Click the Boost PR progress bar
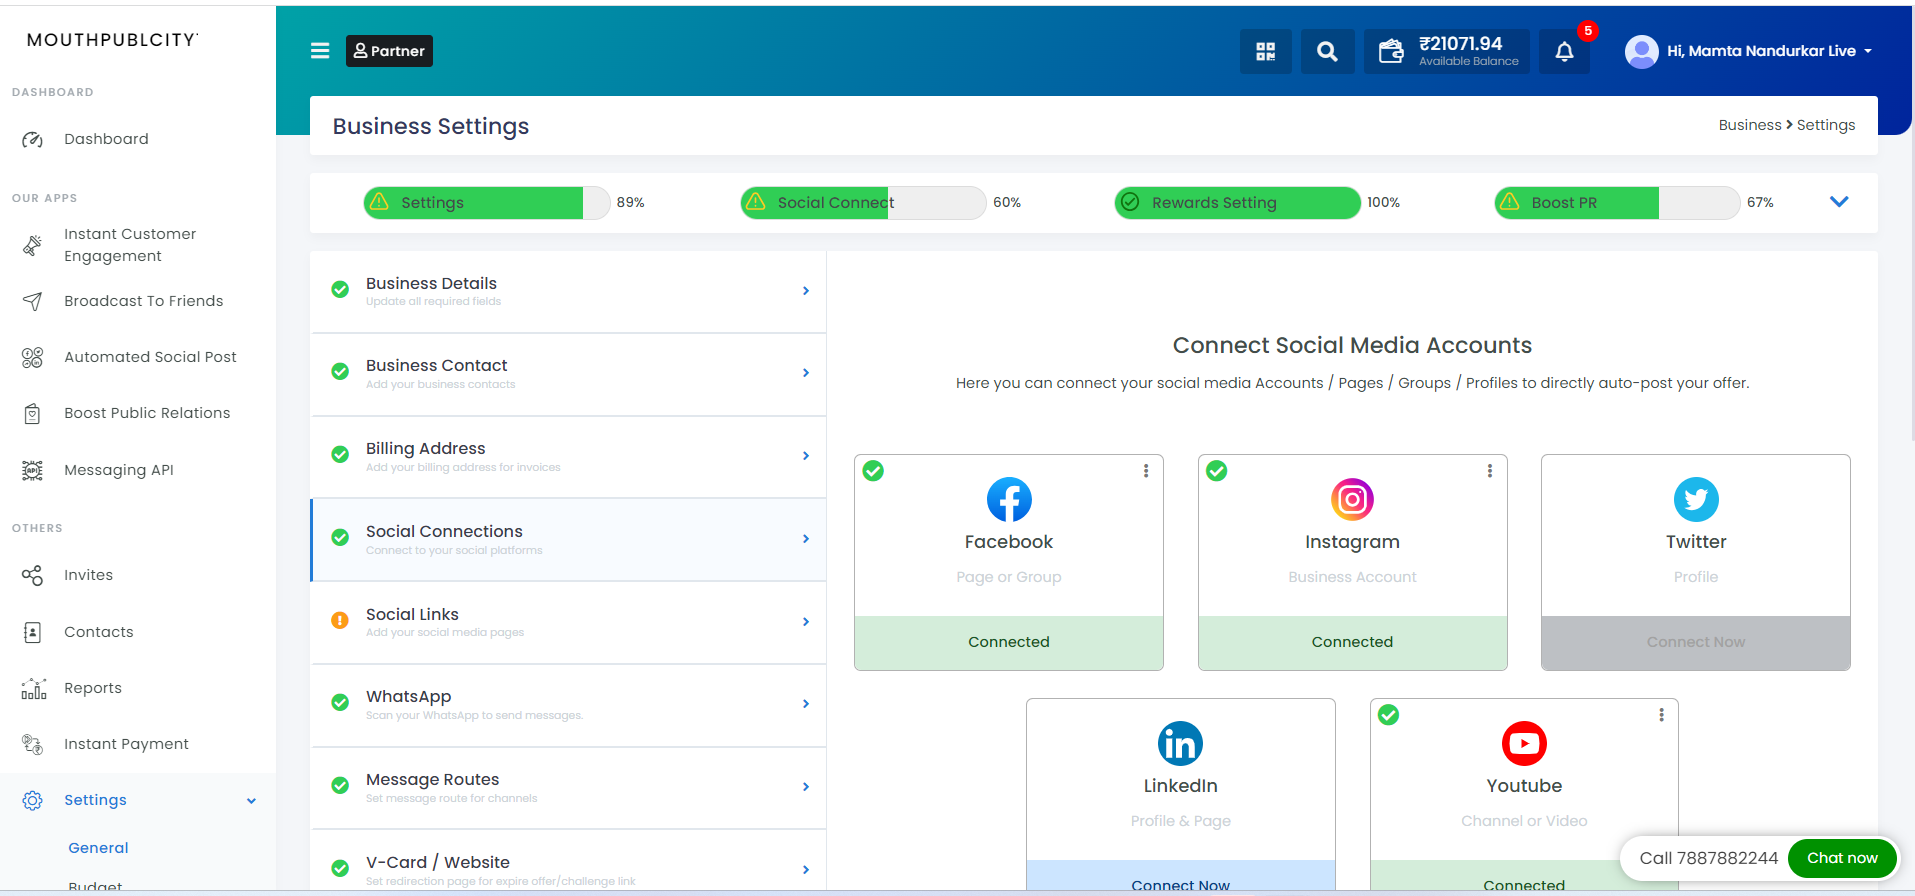The image size is (1915, 896). coord(1617,202)
